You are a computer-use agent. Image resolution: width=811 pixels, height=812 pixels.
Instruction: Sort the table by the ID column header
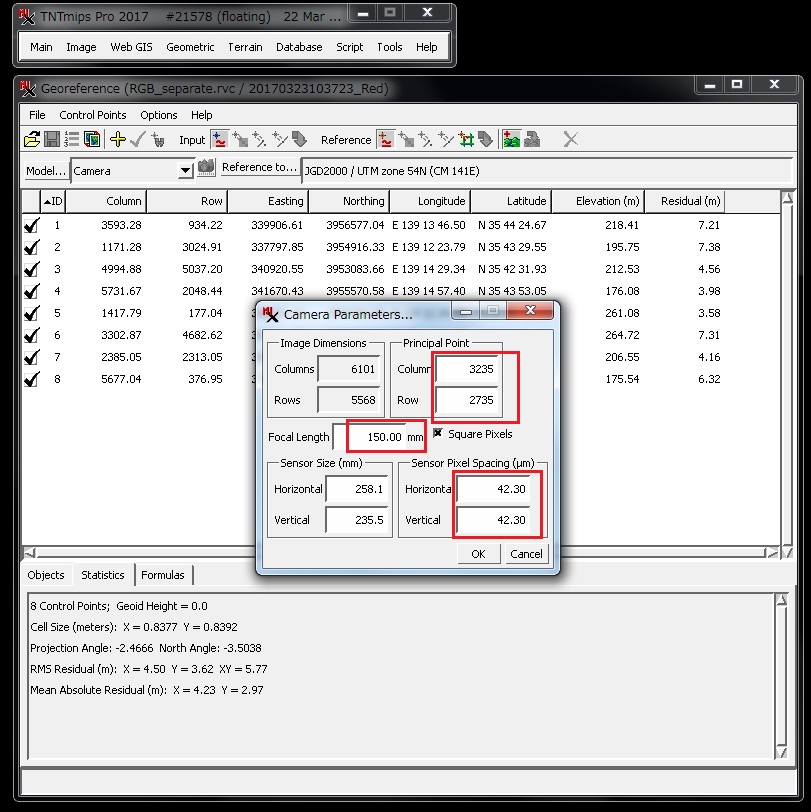coord(54,202)
